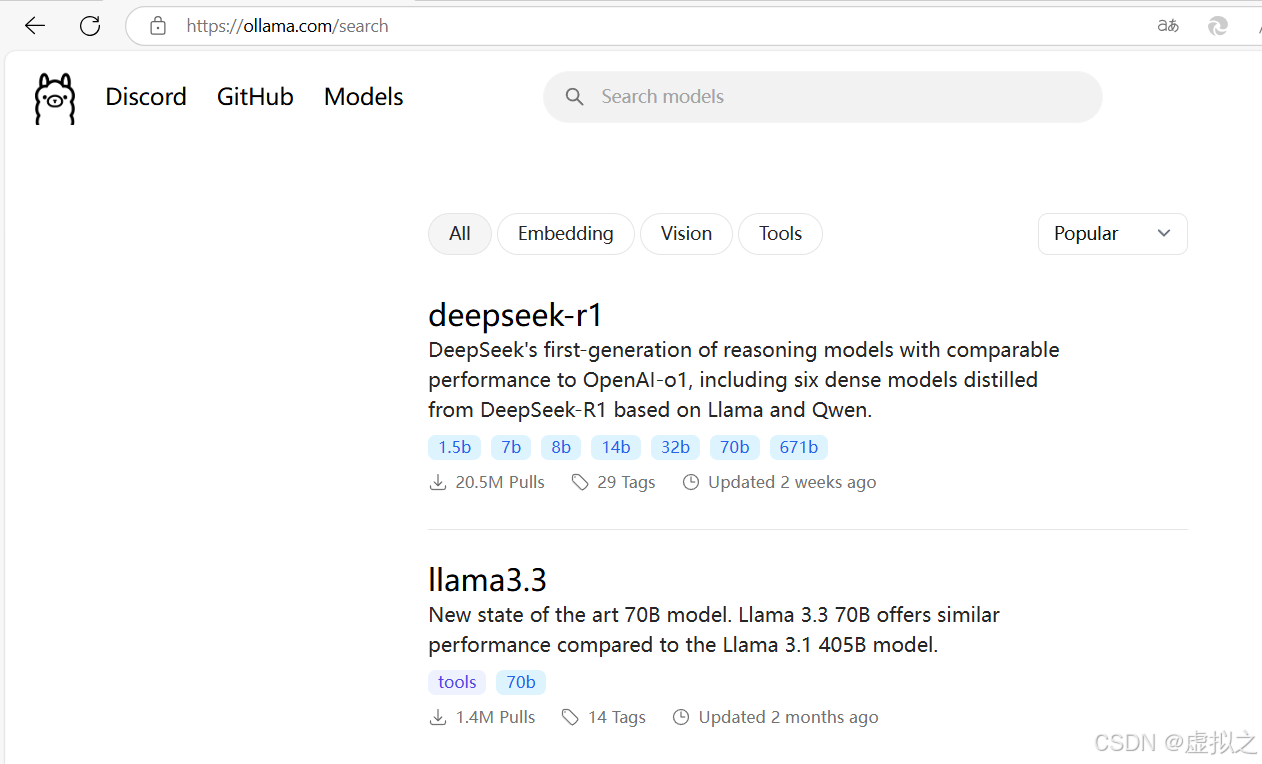Open the Discord link
This screenshot has width=1262, height=764.
click(x=146, y=97)
